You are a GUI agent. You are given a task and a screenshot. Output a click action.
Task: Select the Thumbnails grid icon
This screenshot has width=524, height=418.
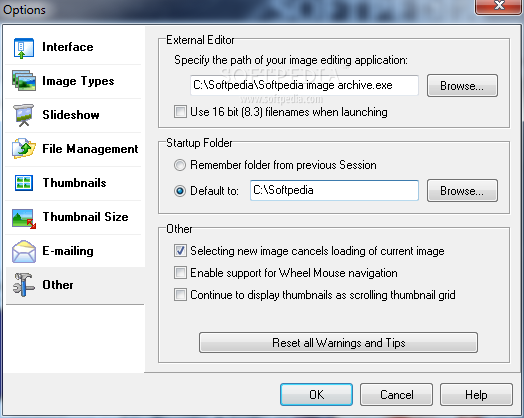(x=24, y=183)
